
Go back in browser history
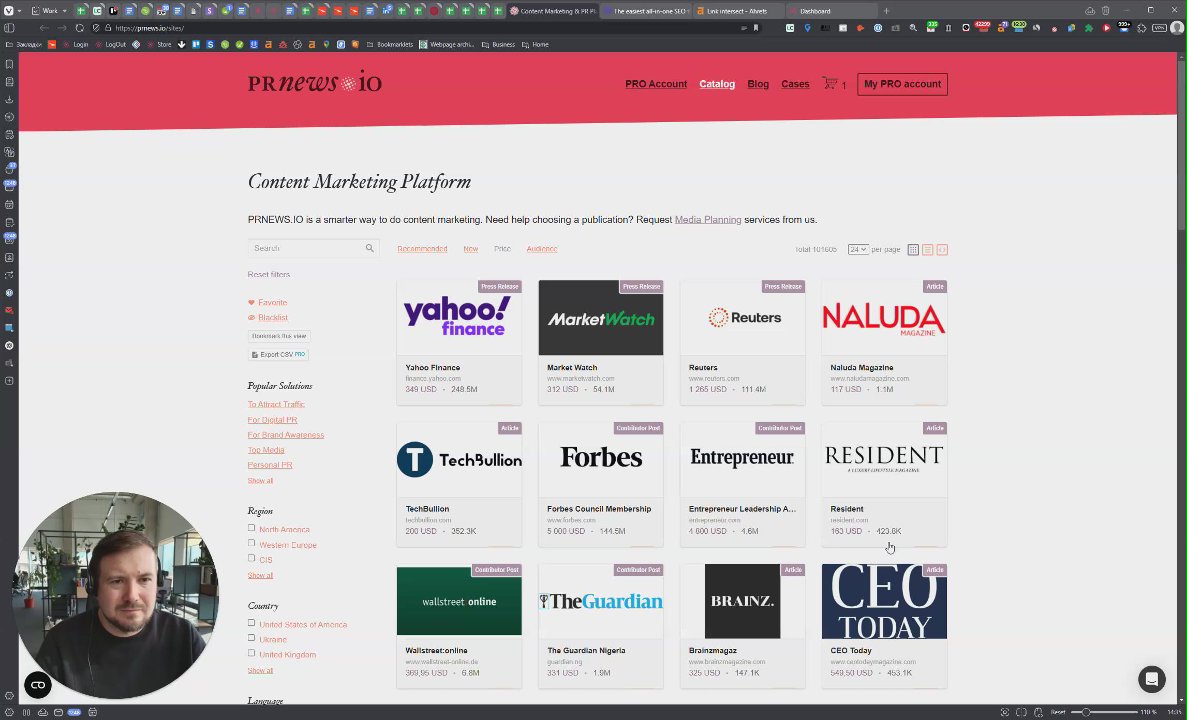tap(44, 28)
